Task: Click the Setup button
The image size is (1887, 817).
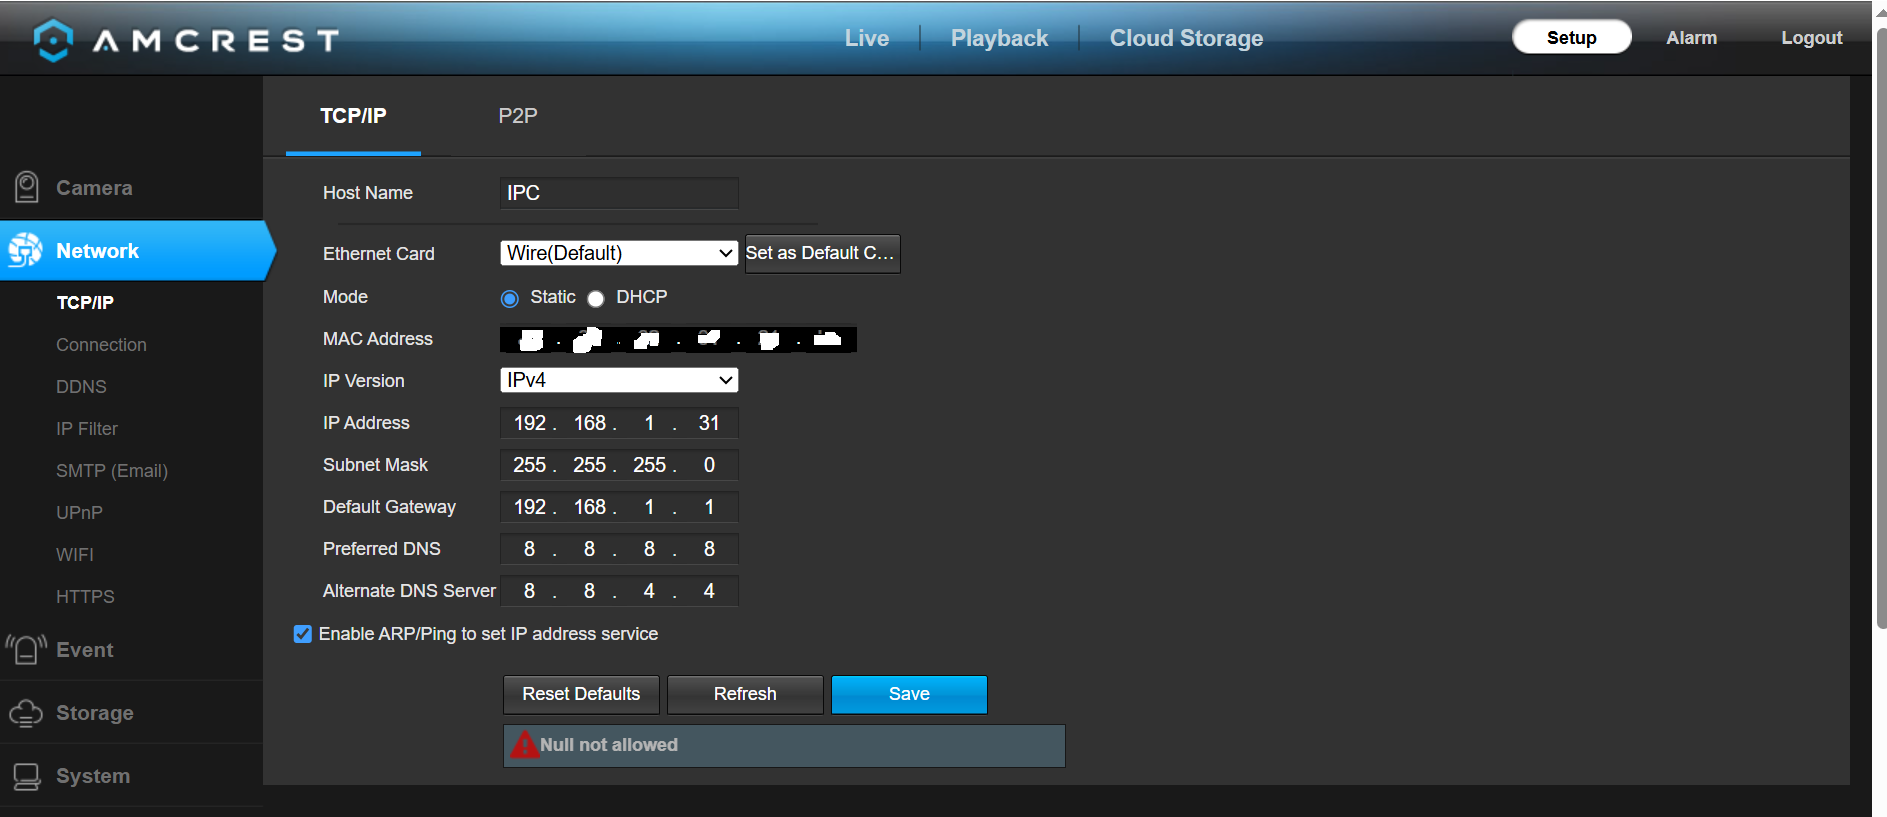Action: pos(1571,38)
